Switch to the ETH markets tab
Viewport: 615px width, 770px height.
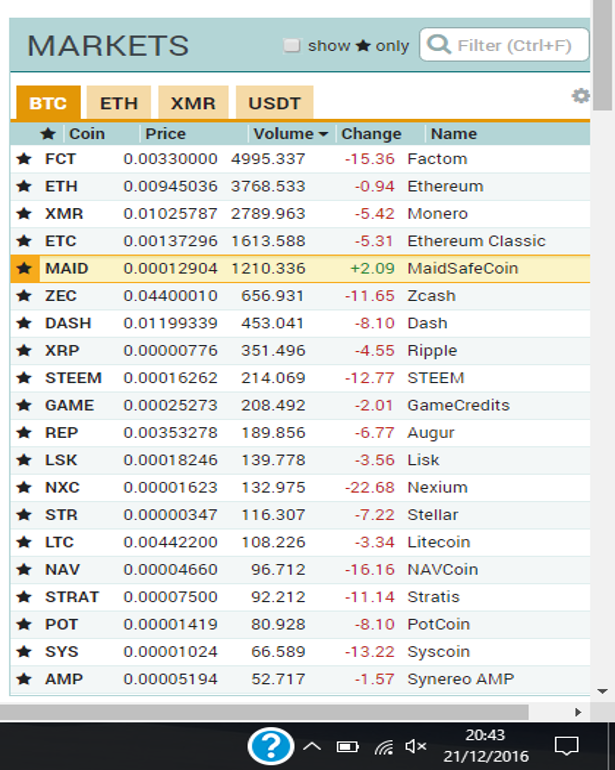pyautogui.click(x=119, y=103)
